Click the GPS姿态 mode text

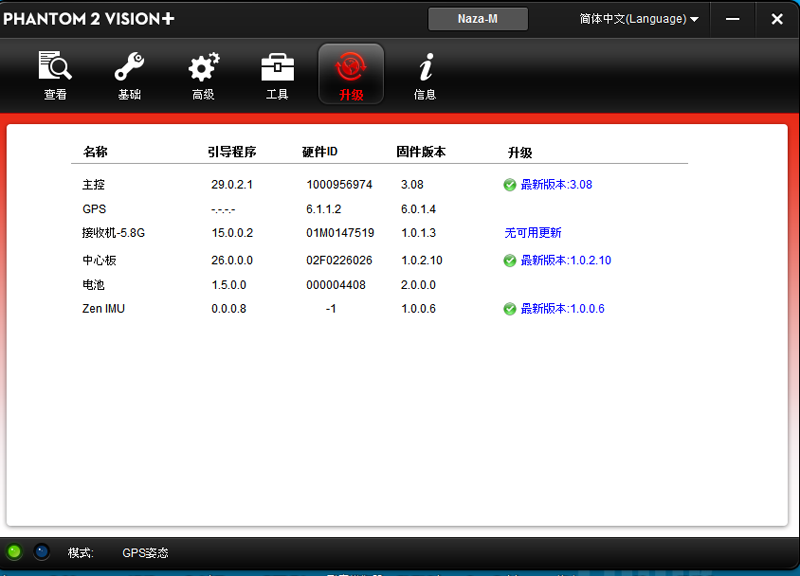point(145,553)
